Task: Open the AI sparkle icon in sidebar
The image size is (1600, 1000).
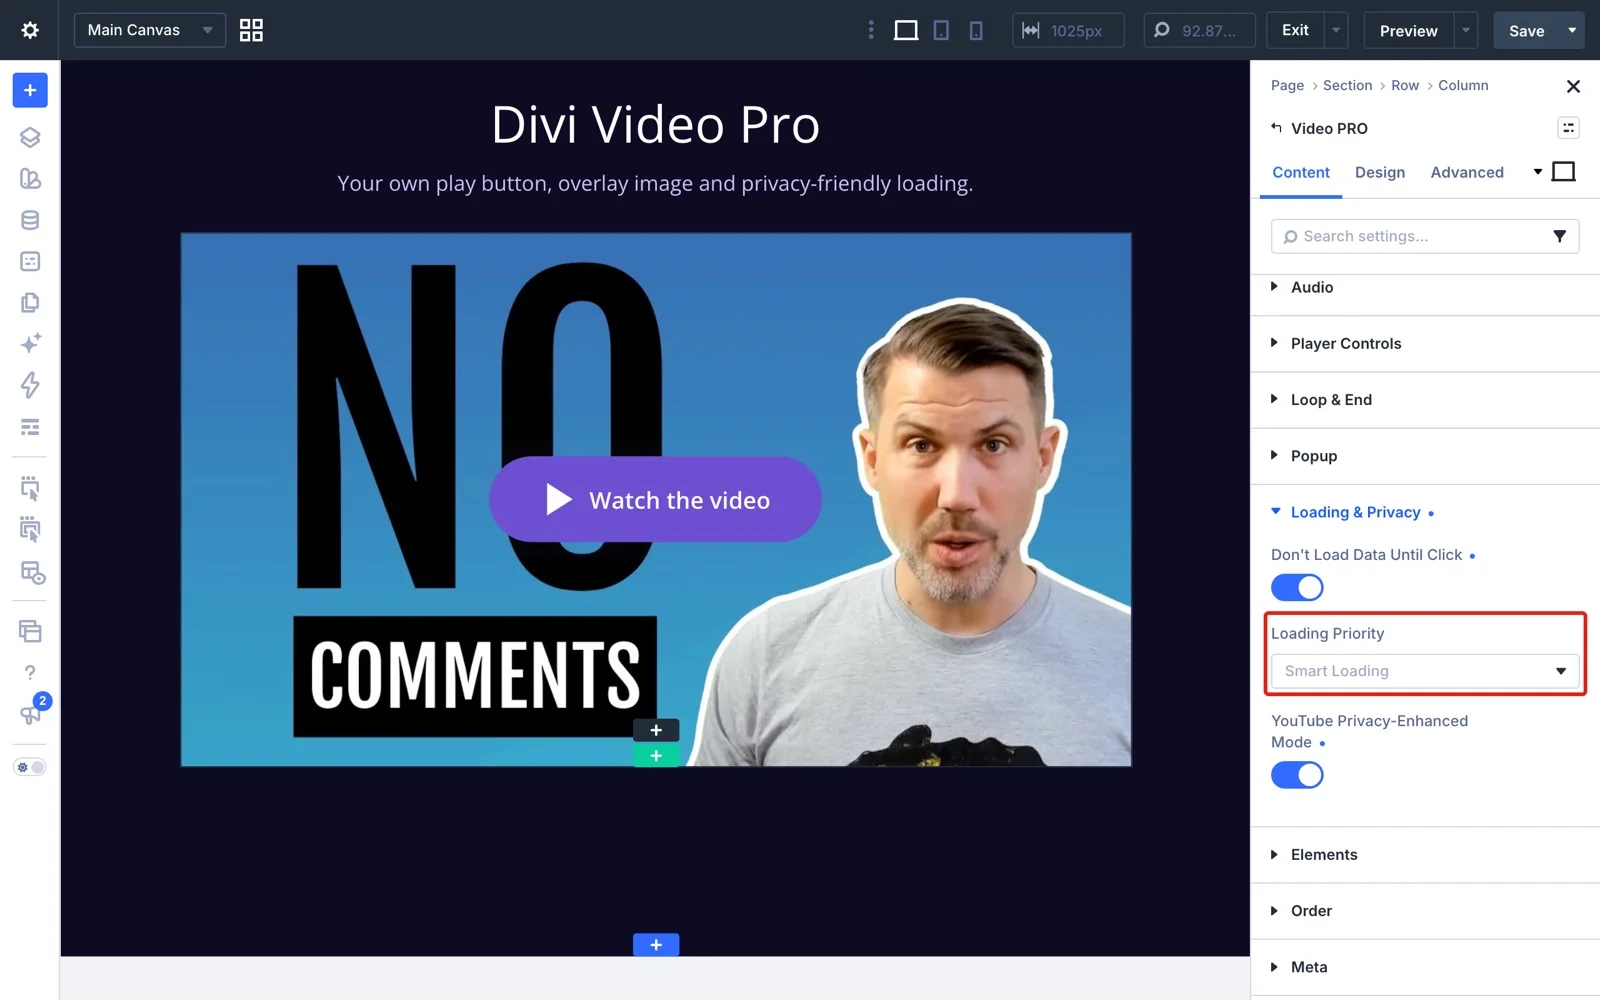Action: tap(30, 343)
